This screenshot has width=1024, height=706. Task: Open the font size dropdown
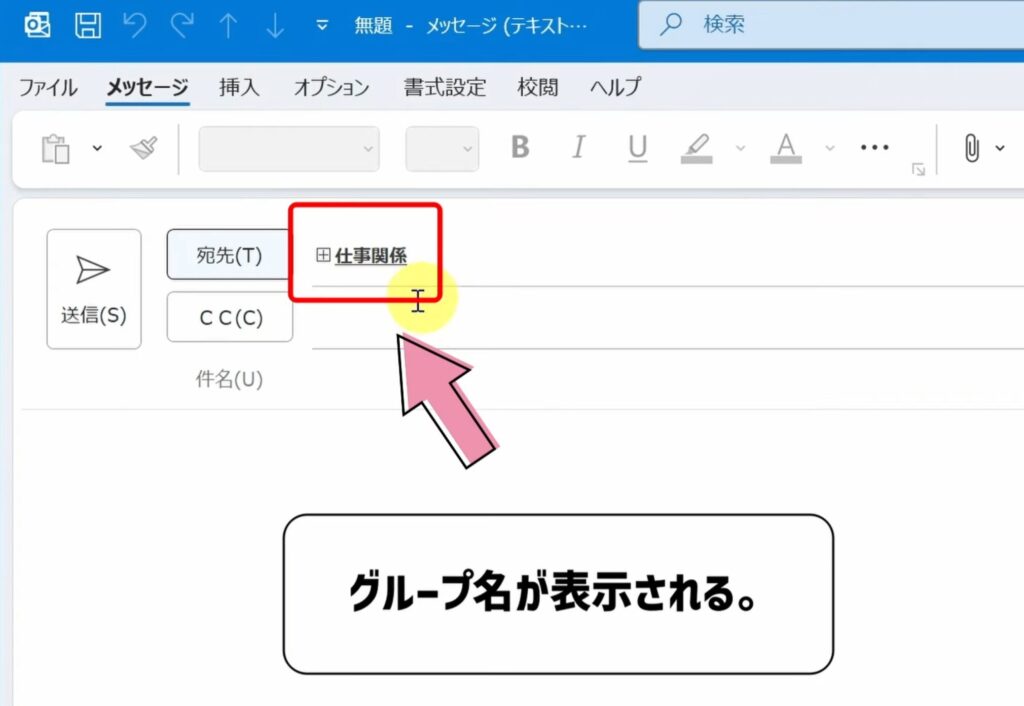point(441,147)
